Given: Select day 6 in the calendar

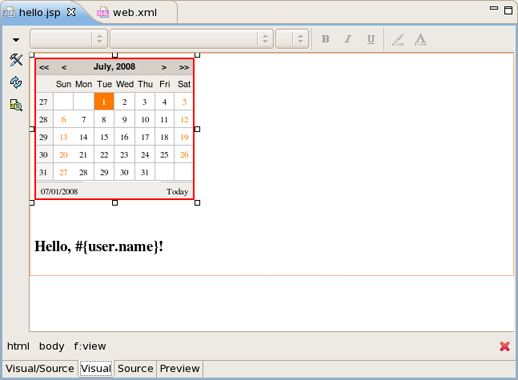Looking at the screenshot, I should [x=64, y=119].
